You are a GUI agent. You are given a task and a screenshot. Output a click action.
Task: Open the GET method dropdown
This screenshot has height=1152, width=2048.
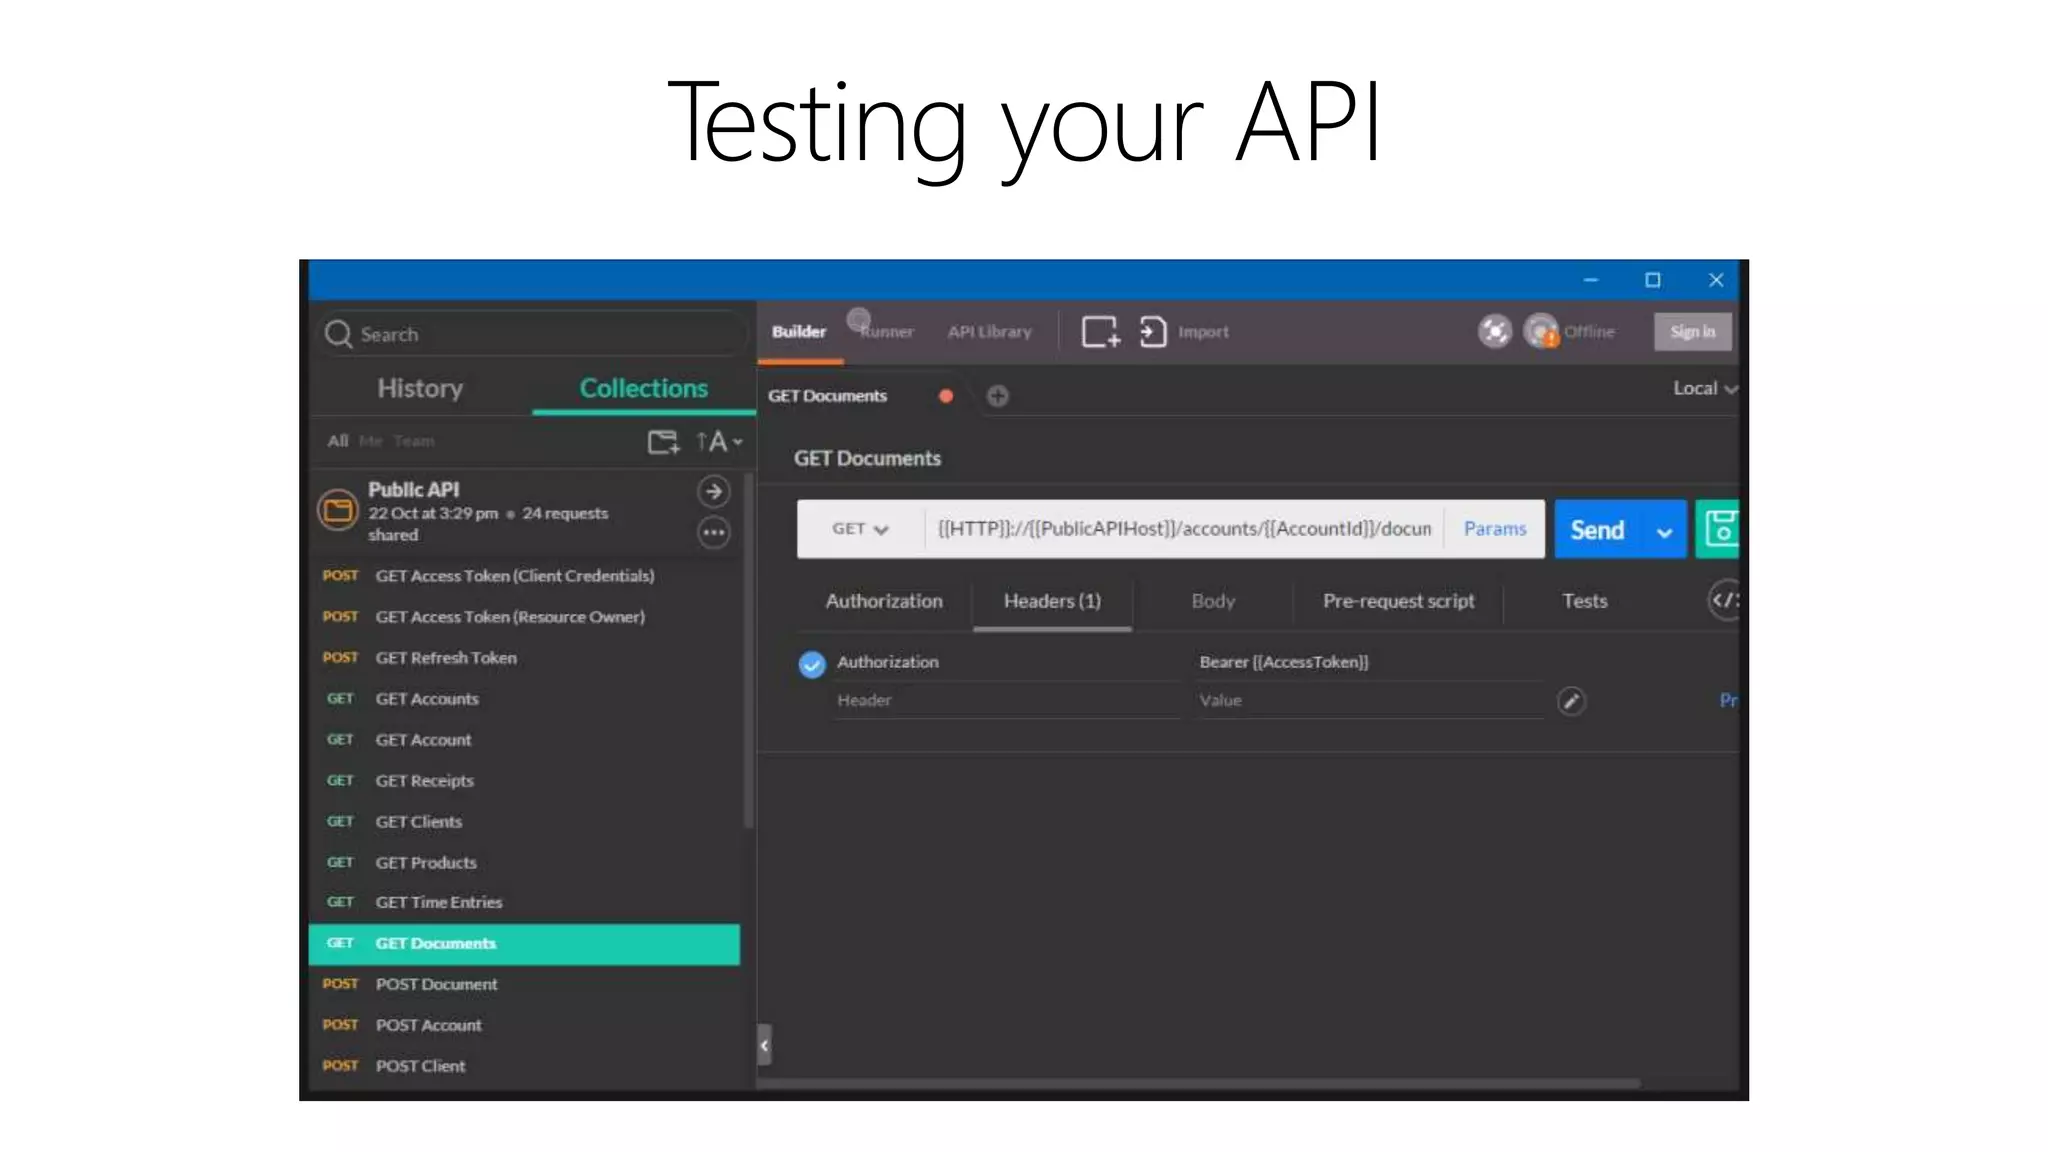point(860,529)
